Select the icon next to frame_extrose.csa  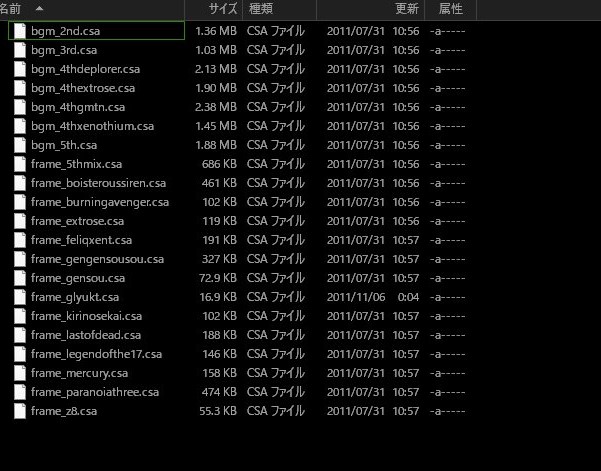pyautogui.click(x=20, y=221)
